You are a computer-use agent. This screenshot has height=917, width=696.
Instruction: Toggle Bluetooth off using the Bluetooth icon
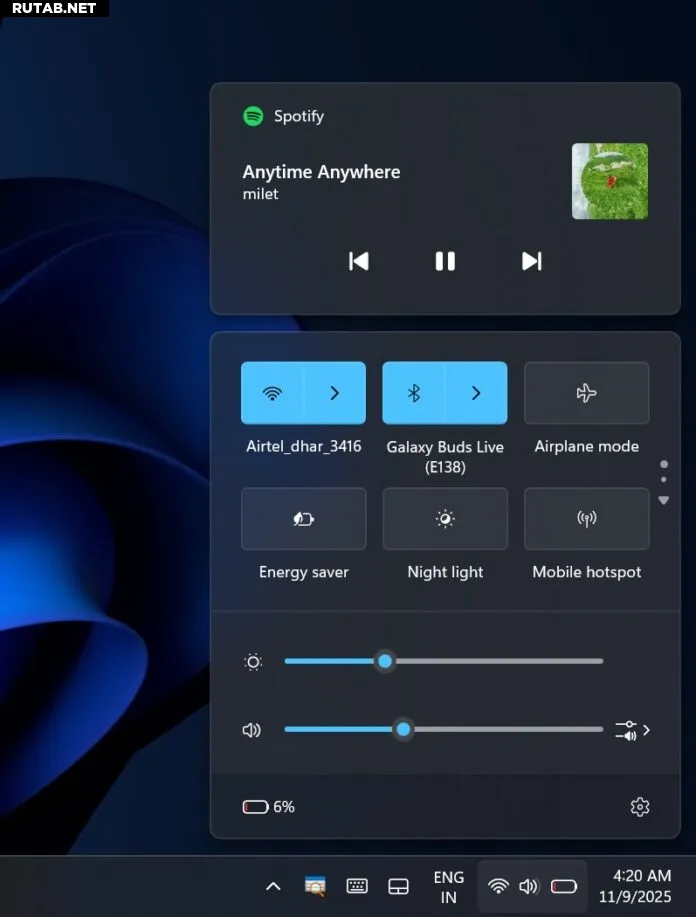[414, 393]
